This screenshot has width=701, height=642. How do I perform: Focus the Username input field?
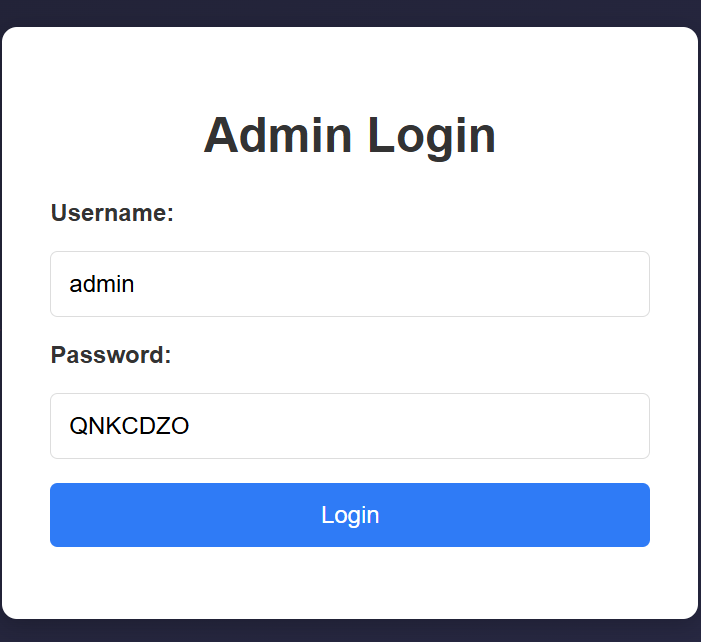point(350,284)
